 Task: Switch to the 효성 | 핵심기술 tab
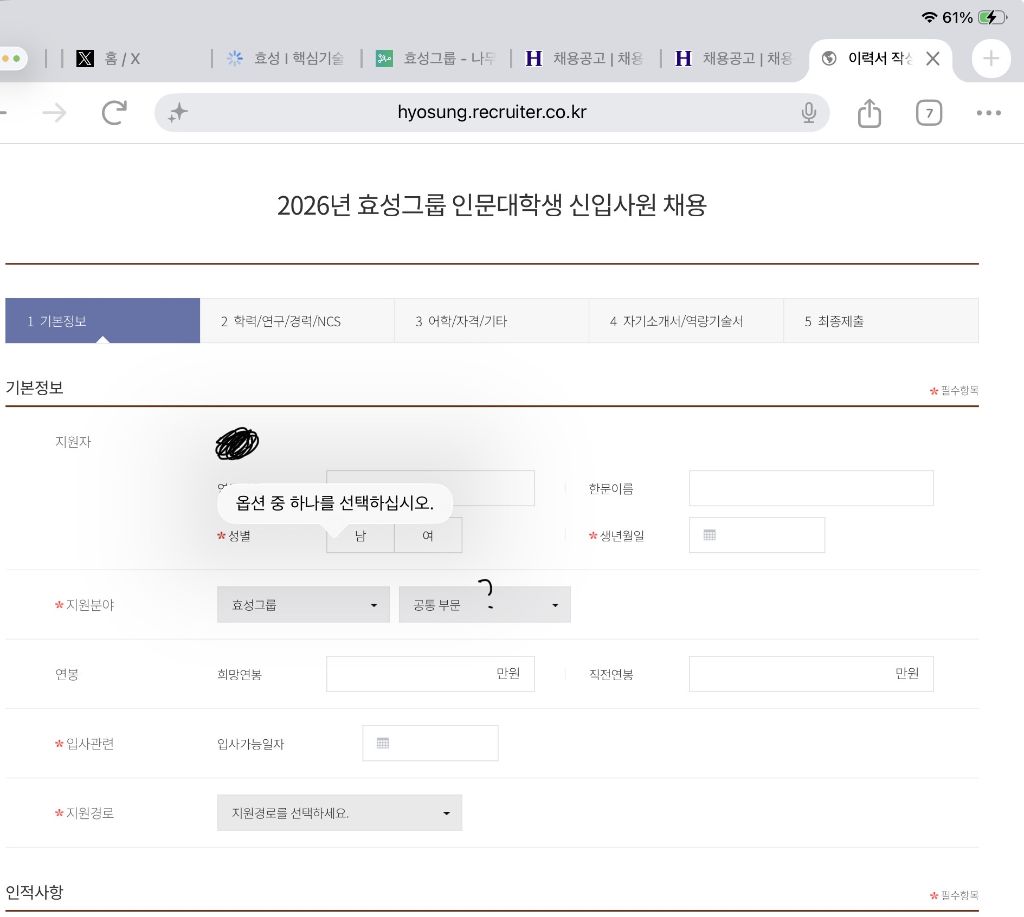(285, 58)
